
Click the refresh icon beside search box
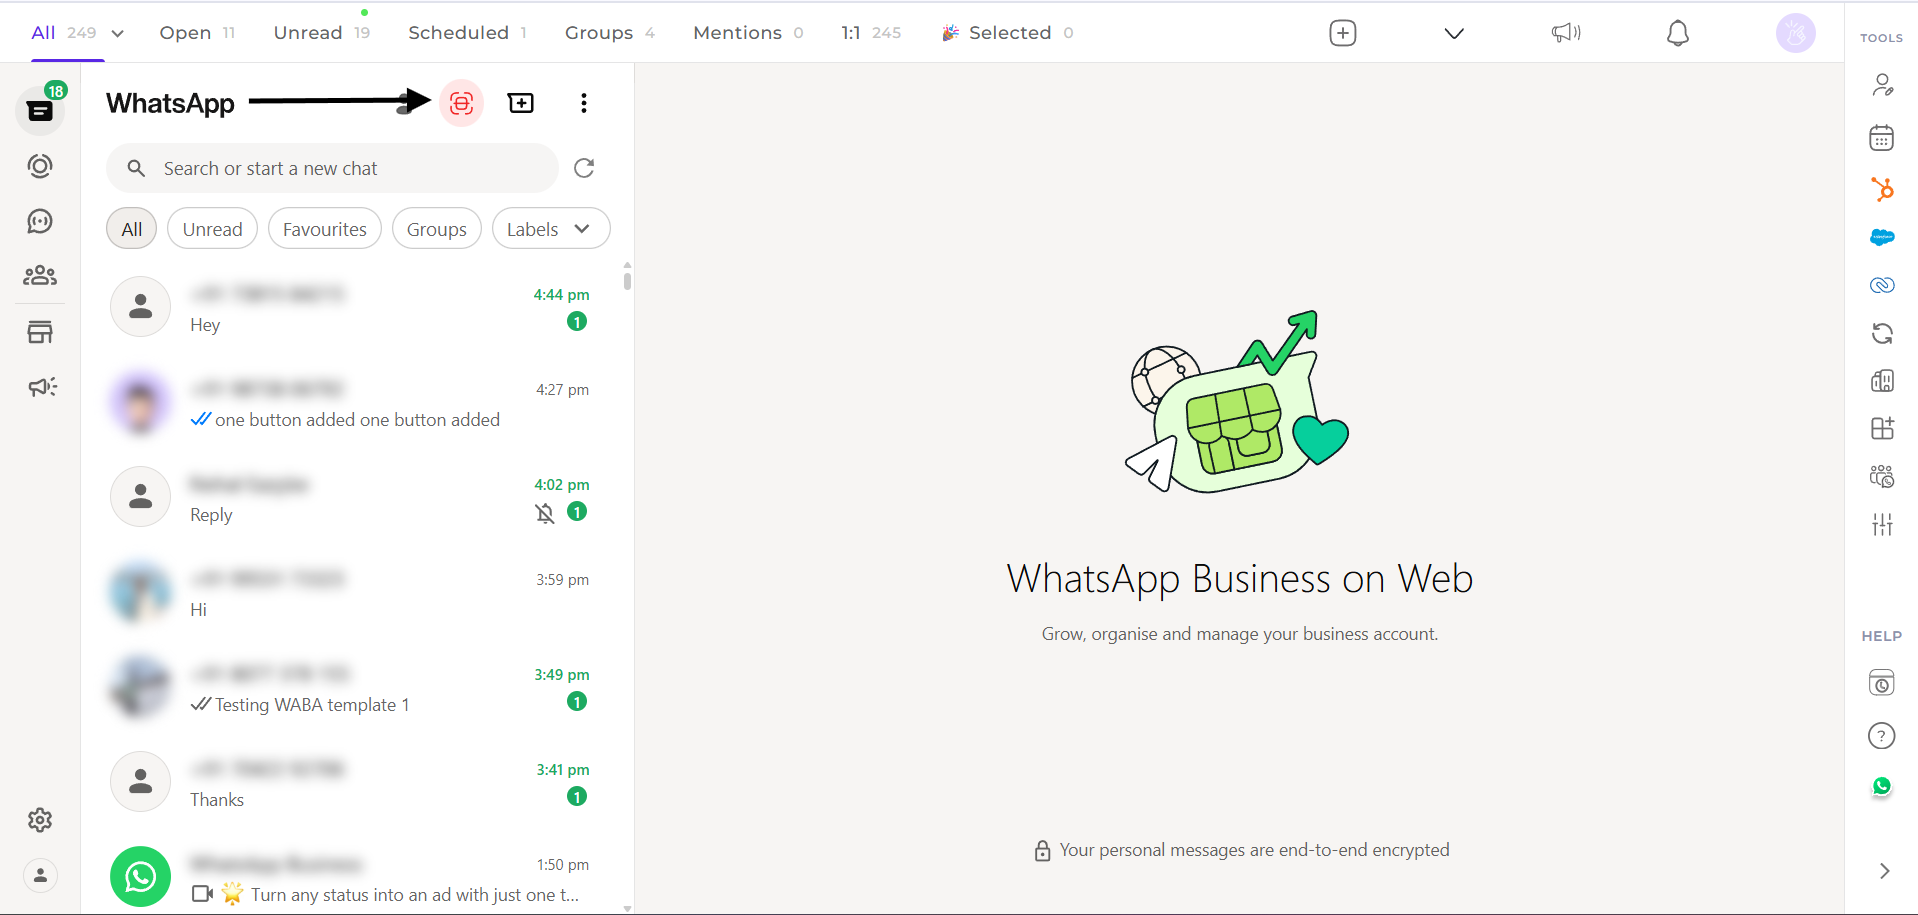click(584, 168)
